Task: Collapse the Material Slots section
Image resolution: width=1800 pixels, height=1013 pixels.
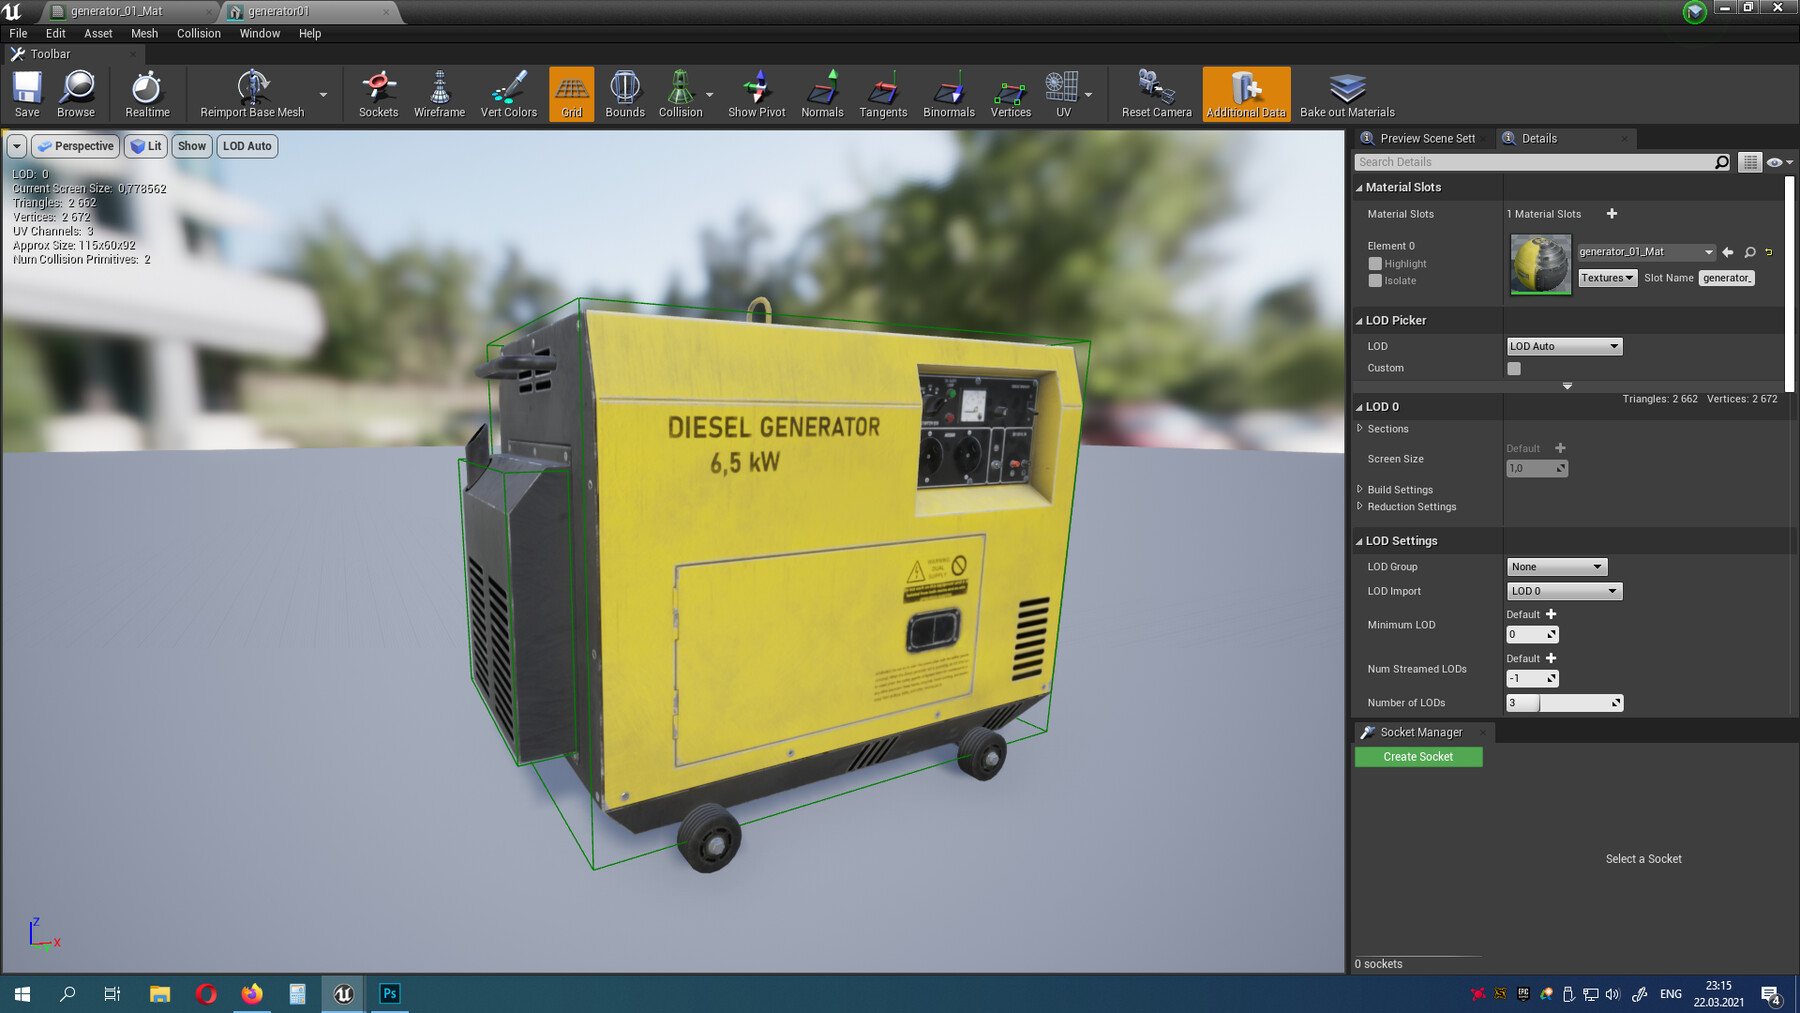Action: tap(1361, 187)
